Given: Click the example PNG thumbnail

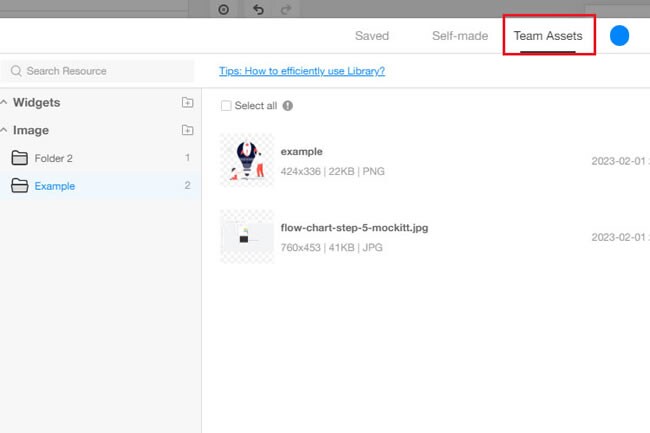Looking at the screenshot, I should tap(247, 160).
